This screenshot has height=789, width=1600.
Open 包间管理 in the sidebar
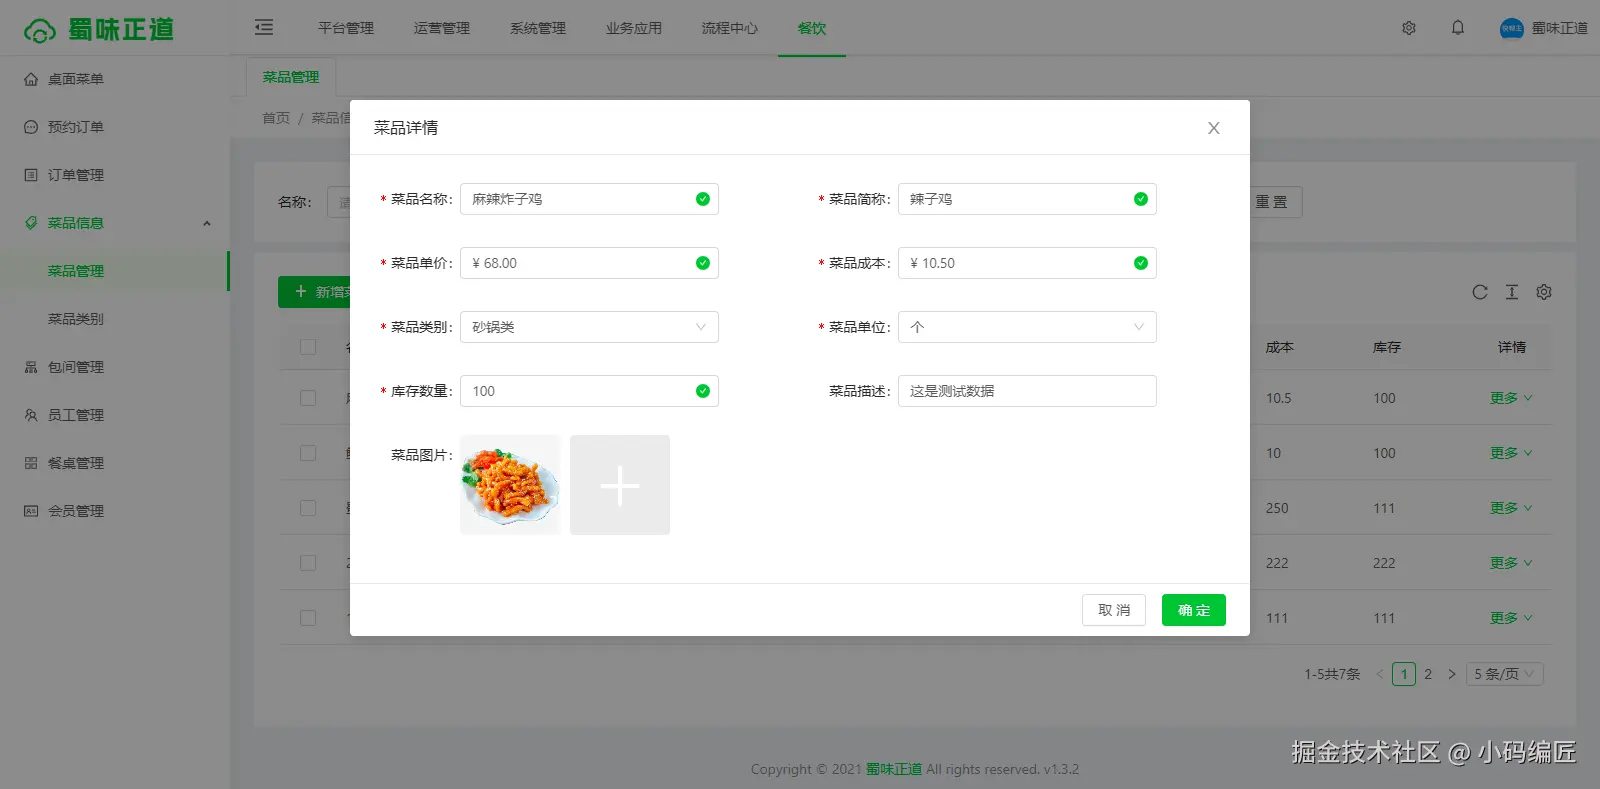coord(76,367)
